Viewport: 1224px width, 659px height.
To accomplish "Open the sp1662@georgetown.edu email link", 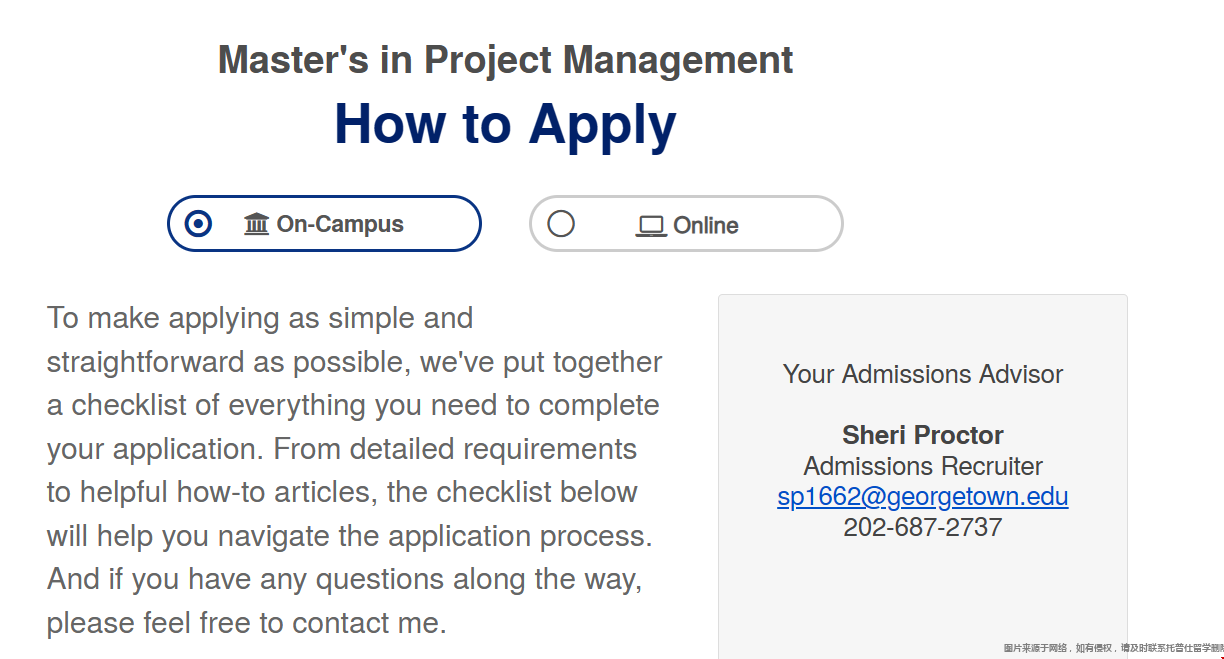I will (922, 497).
